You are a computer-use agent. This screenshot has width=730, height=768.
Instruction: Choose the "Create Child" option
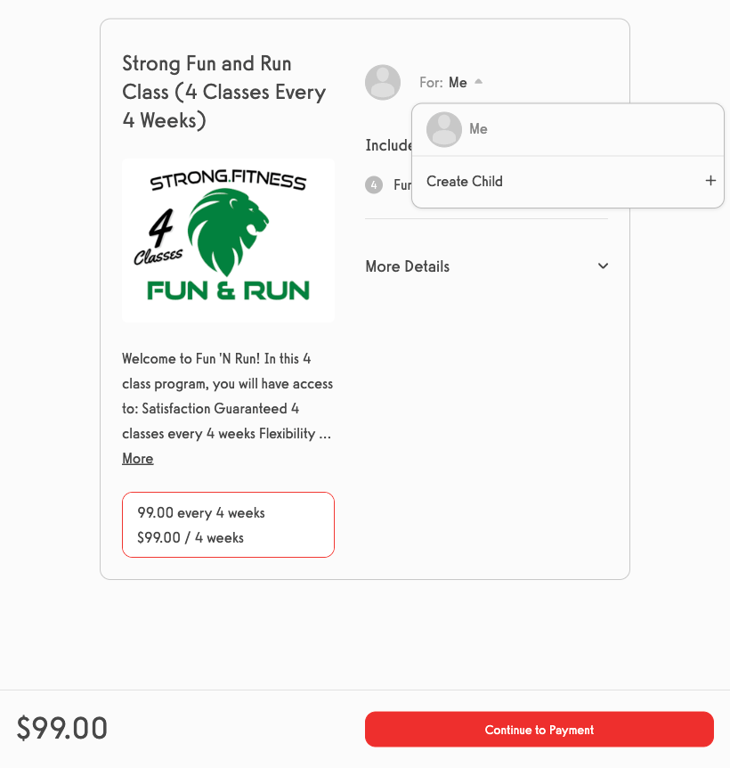pyautogui.click(x=465, y=181)
